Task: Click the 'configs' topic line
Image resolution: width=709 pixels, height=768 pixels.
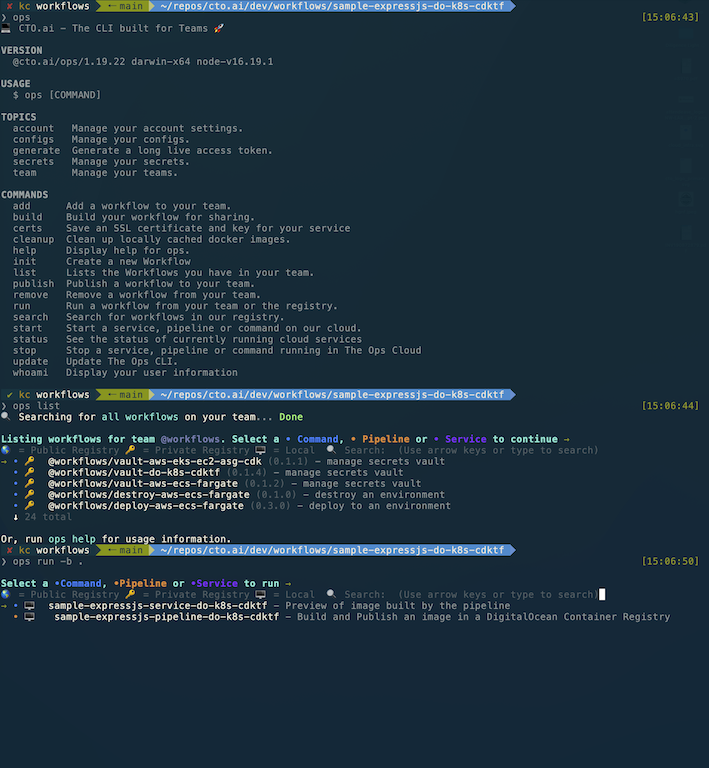Action: pyautogui.click(x=101, y=140)
